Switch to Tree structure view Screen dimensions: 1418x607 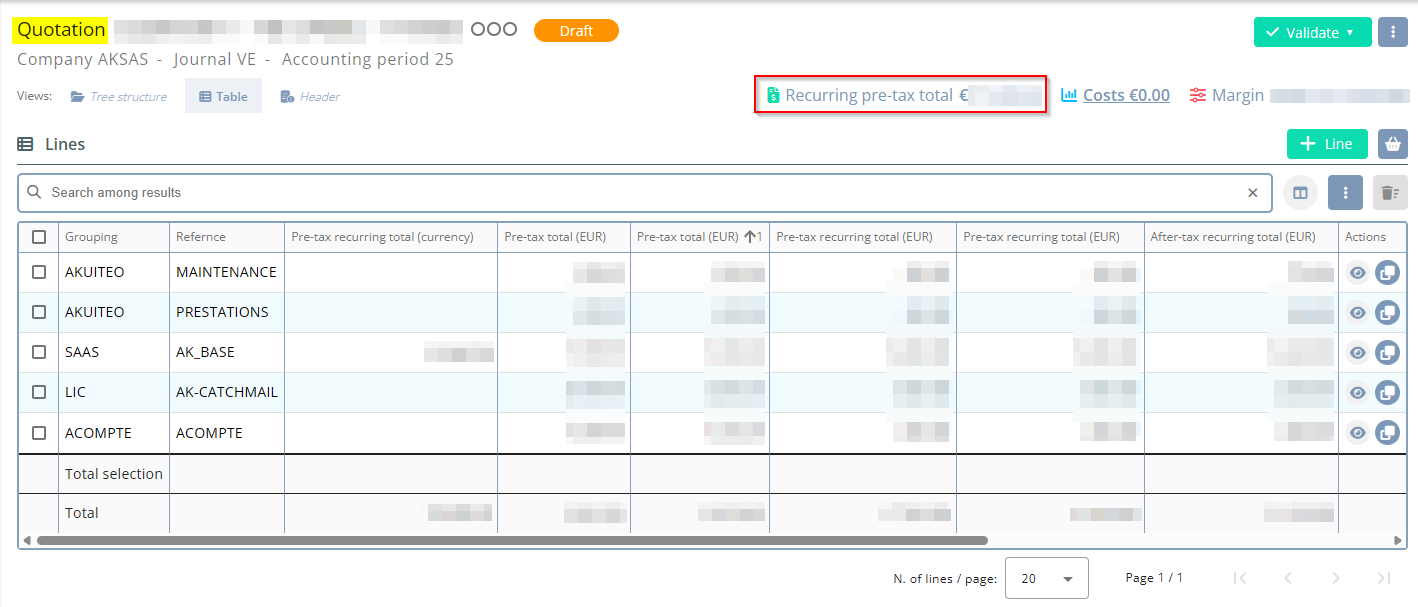(x=119, y=97)
